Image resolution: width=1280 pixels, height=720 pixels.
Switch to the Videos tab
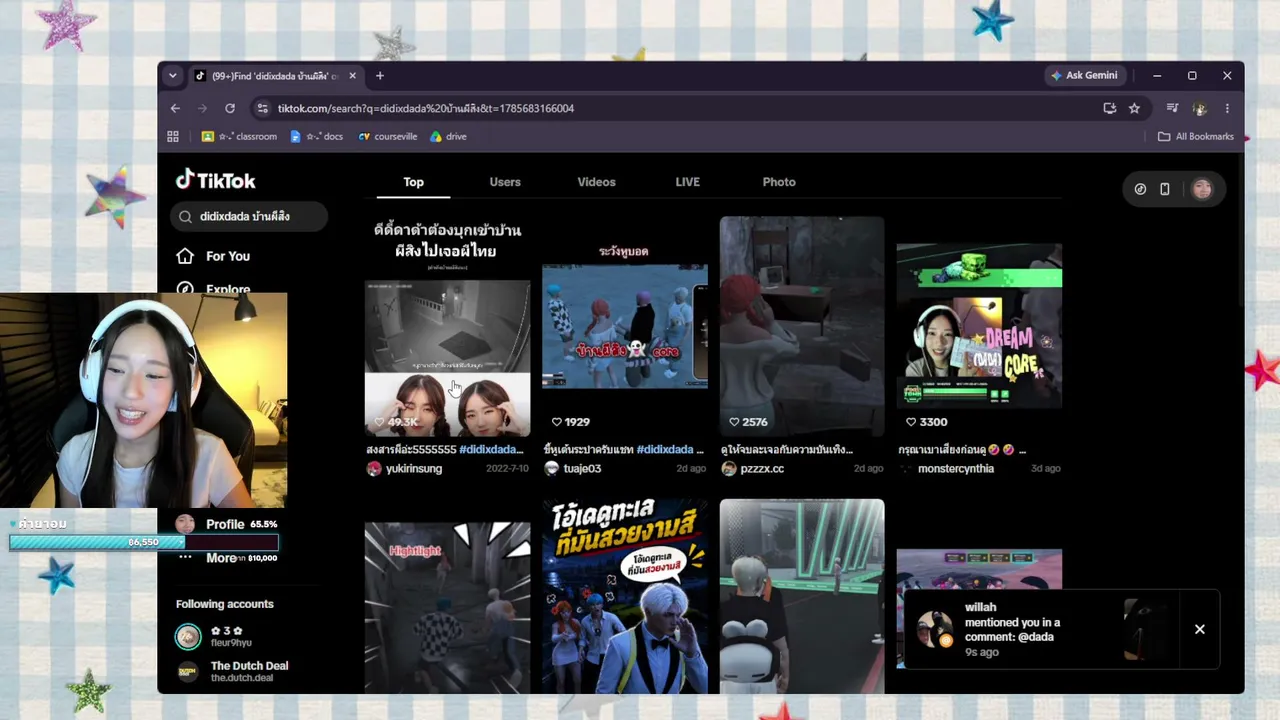(596, 182)
